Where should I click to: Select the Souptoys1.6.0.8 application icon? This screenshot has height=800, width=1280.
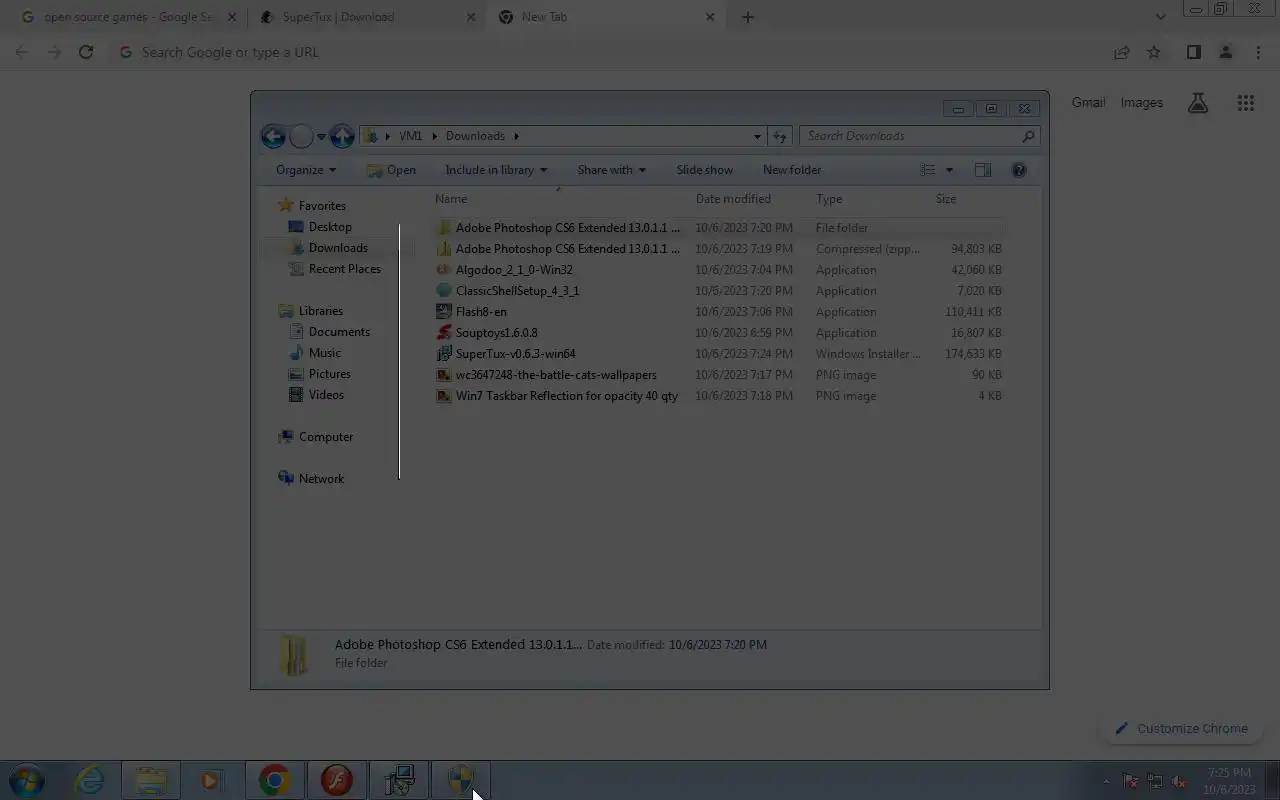[x=444, y=333]
